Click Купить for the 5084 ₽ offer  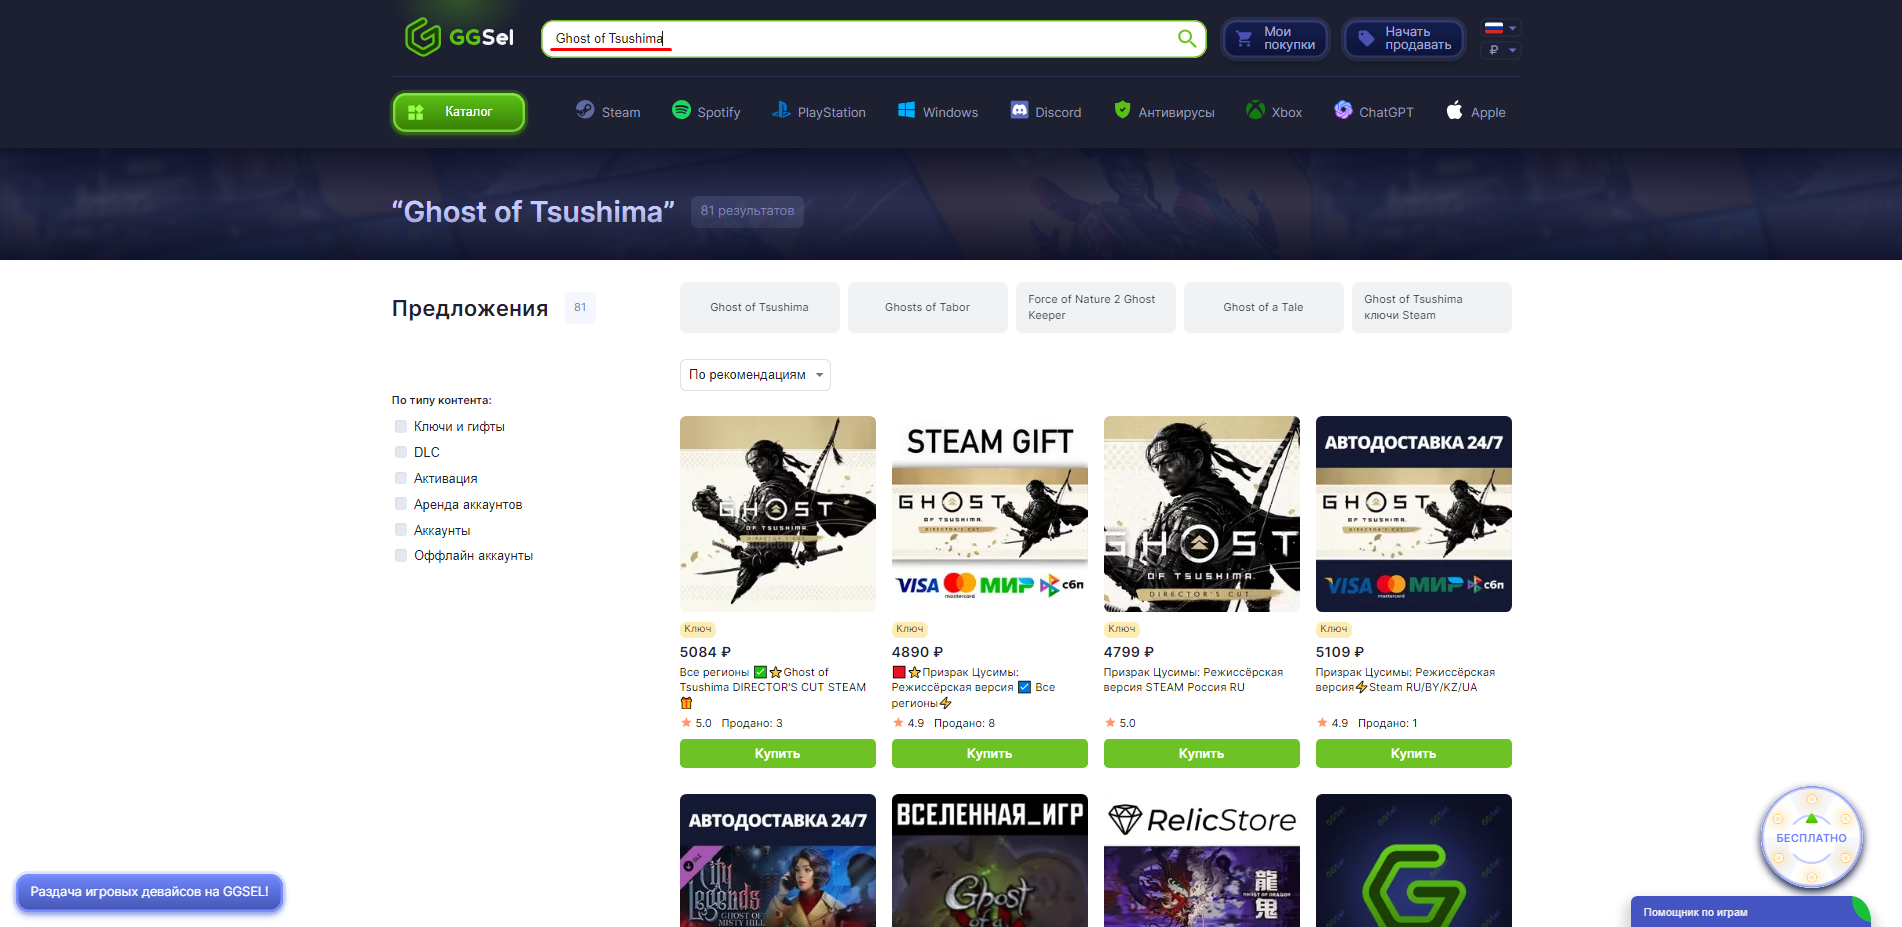point(778,753)
